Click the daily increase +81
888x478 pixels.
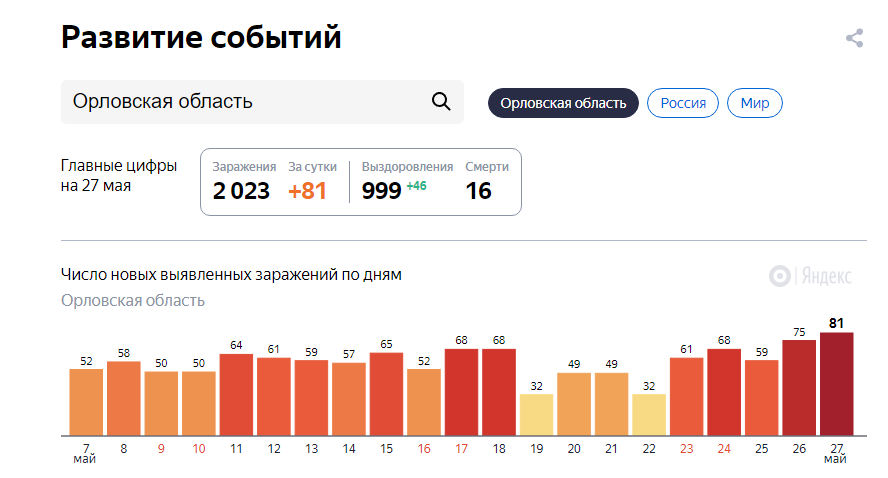[x=308, y=191]
